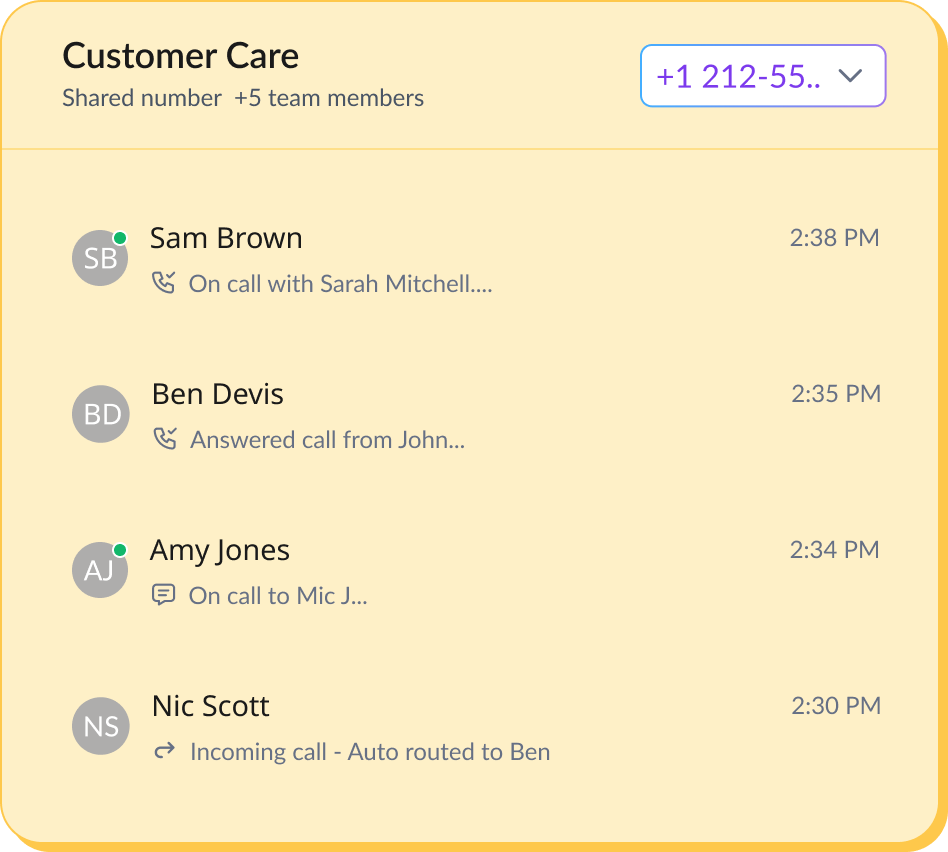Viewport: 948px width, 852px height.
Task: Click the AJ avatar for Amy Jones
Action: pyautogui.click(x=100, y=570)
